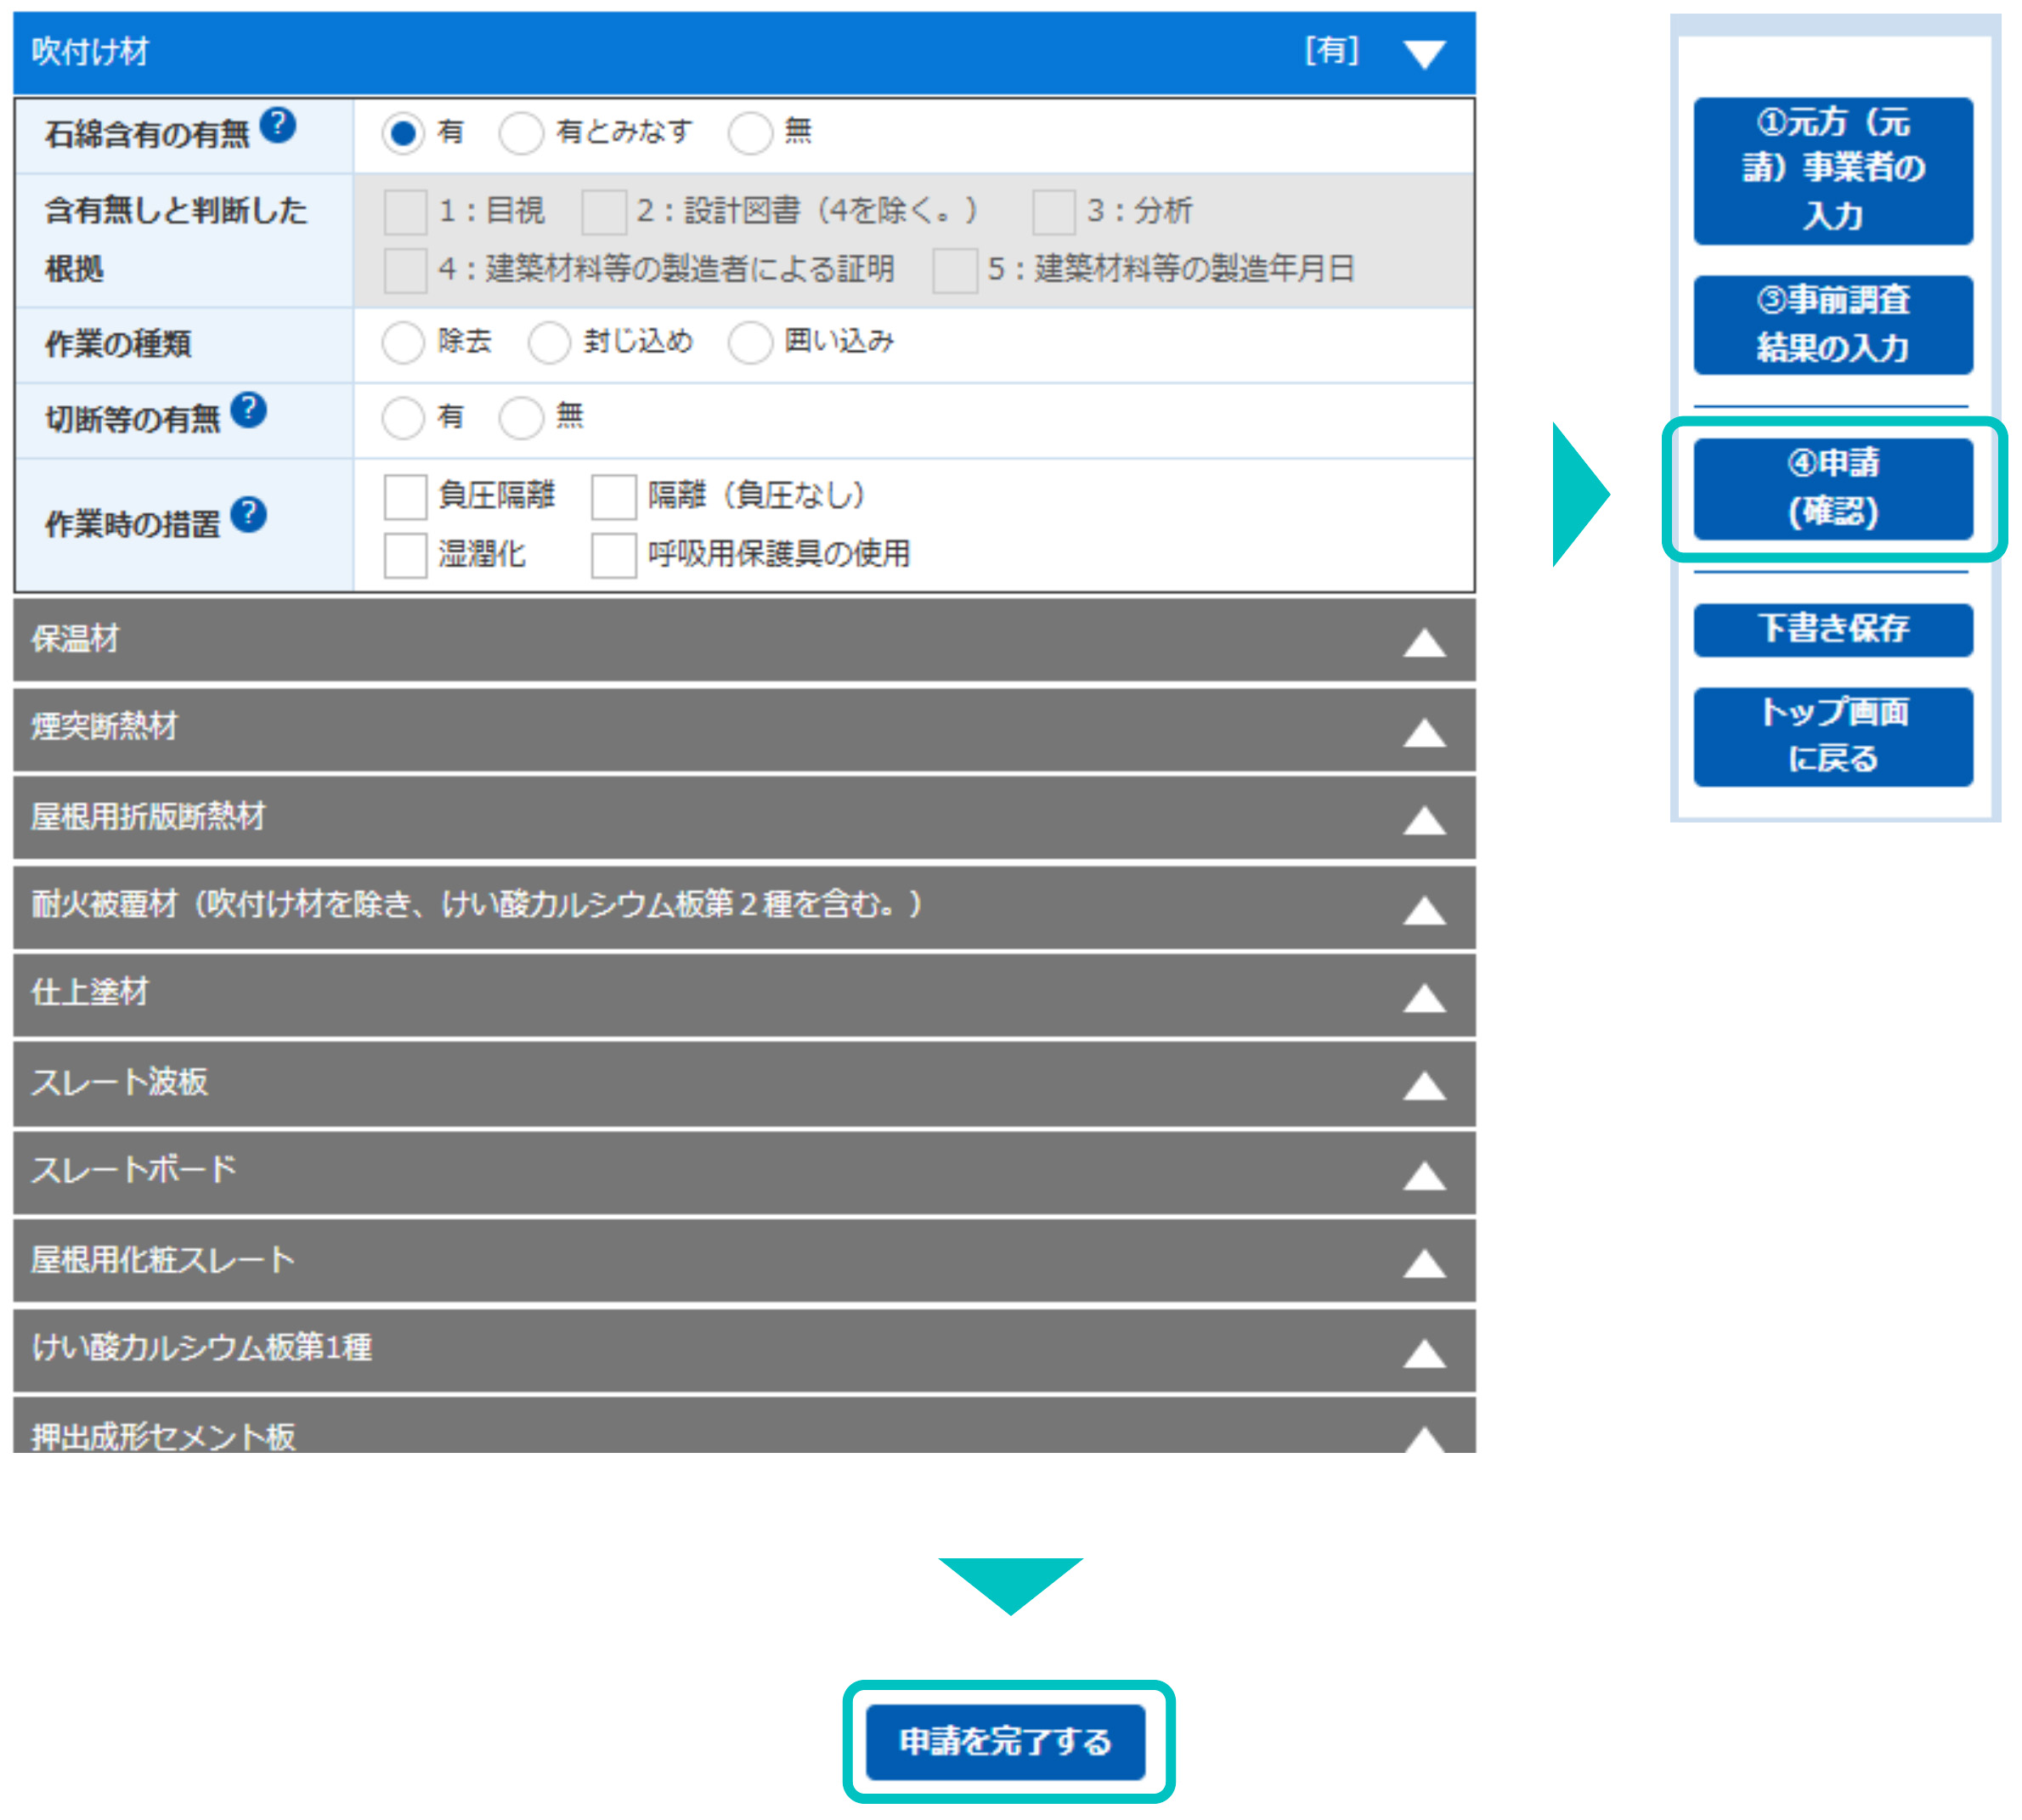Expand the スレート波板 section

click(1423, 1085)
